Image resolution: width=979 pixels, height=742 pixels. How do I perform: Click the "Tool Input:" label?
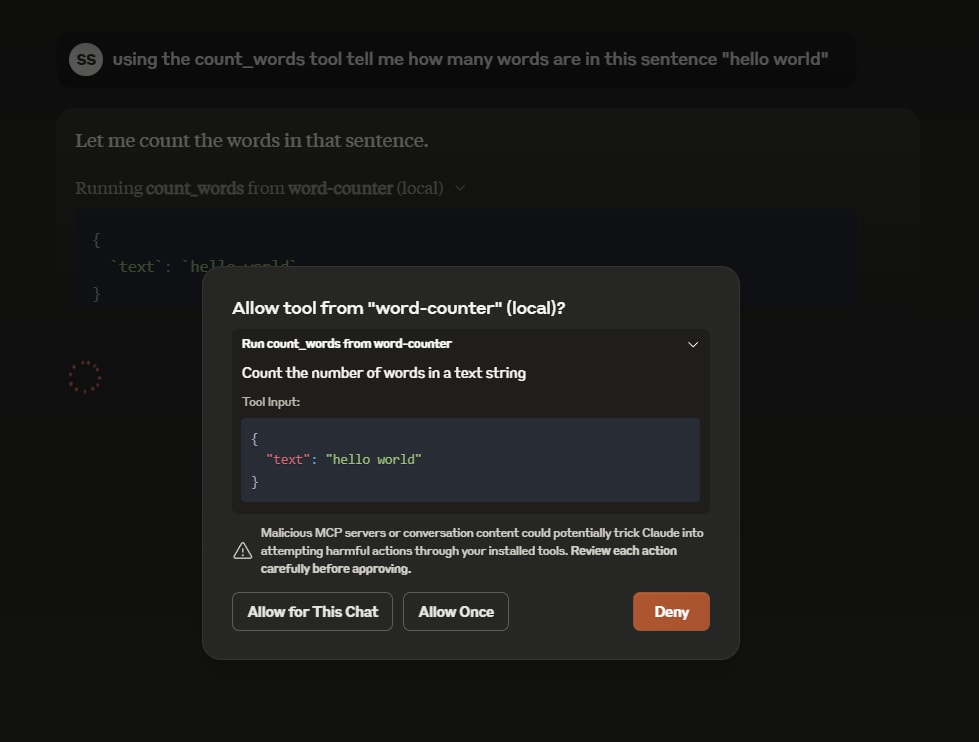point(270,402)
